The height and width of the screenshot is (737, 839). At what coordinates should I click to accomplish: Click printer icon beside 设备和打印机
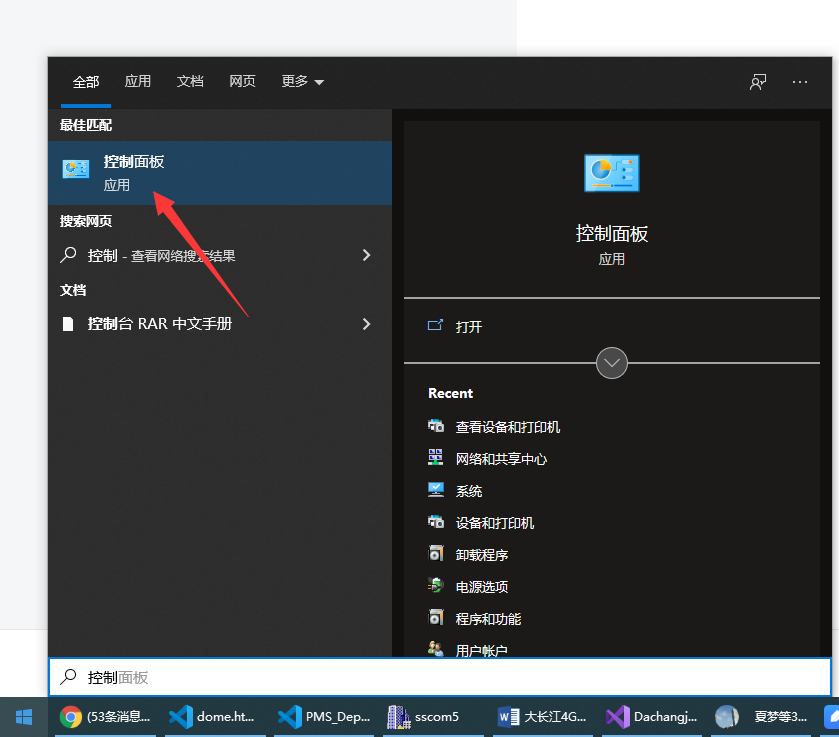click(436, 521)
